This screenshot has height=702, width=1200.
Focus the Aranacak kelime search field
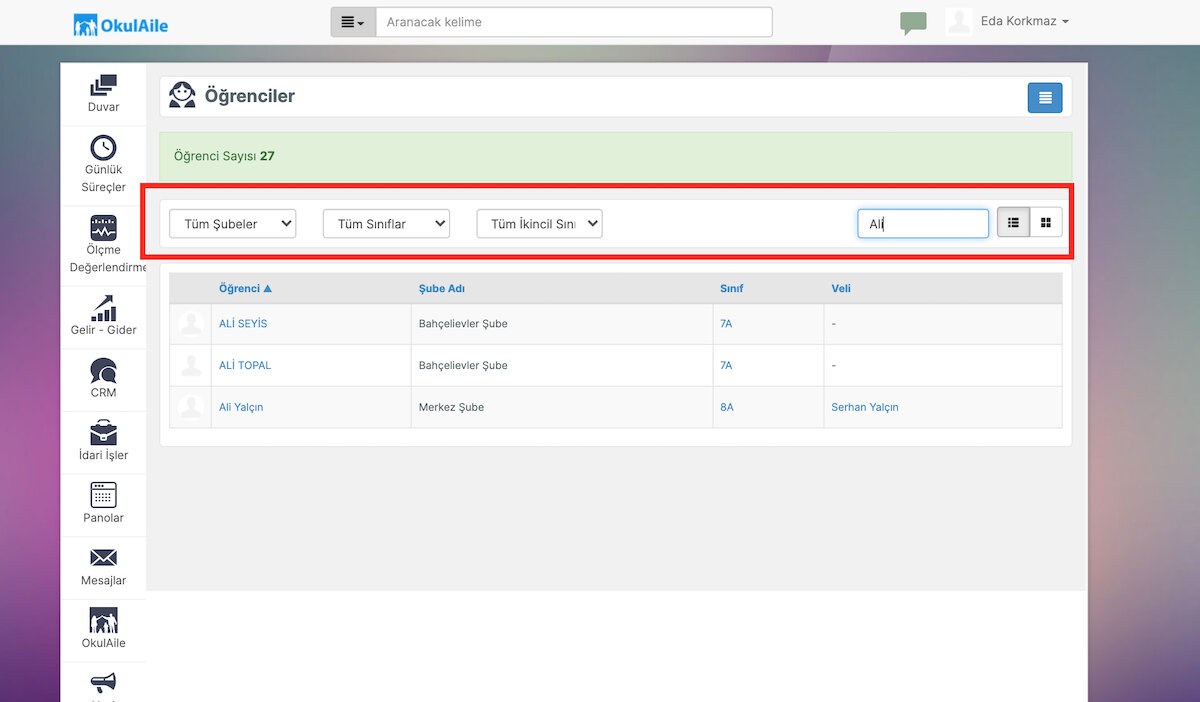click(574, 22)
